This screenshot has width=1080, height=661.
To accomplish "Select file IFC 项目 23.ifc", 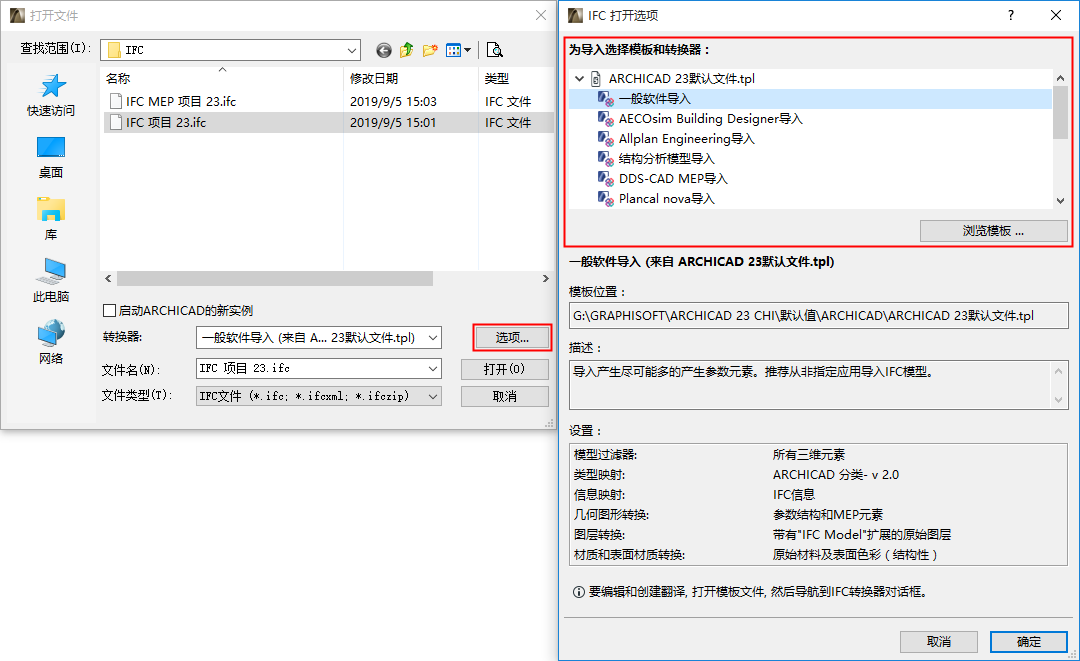I will pos(166,123).
